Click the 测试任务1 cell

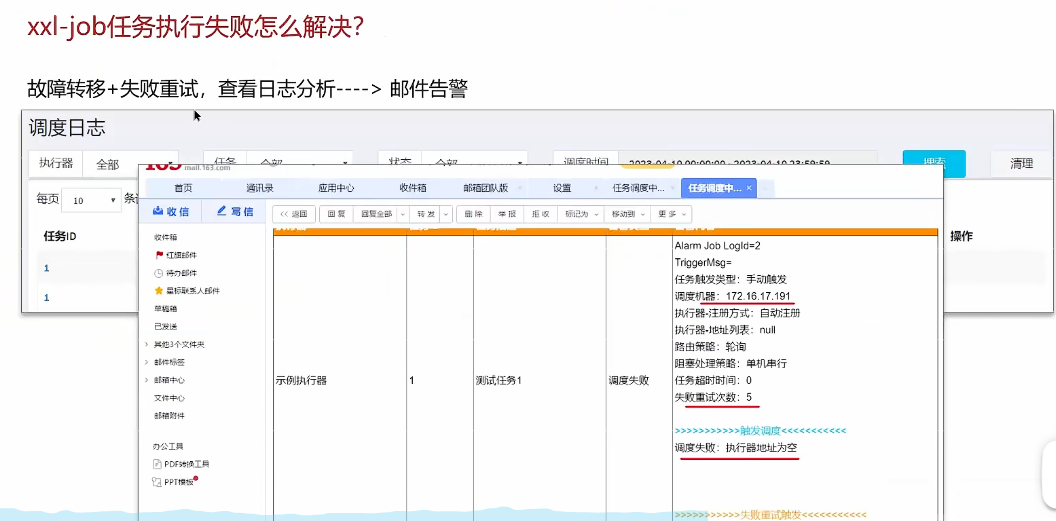[x=499, y=380]
